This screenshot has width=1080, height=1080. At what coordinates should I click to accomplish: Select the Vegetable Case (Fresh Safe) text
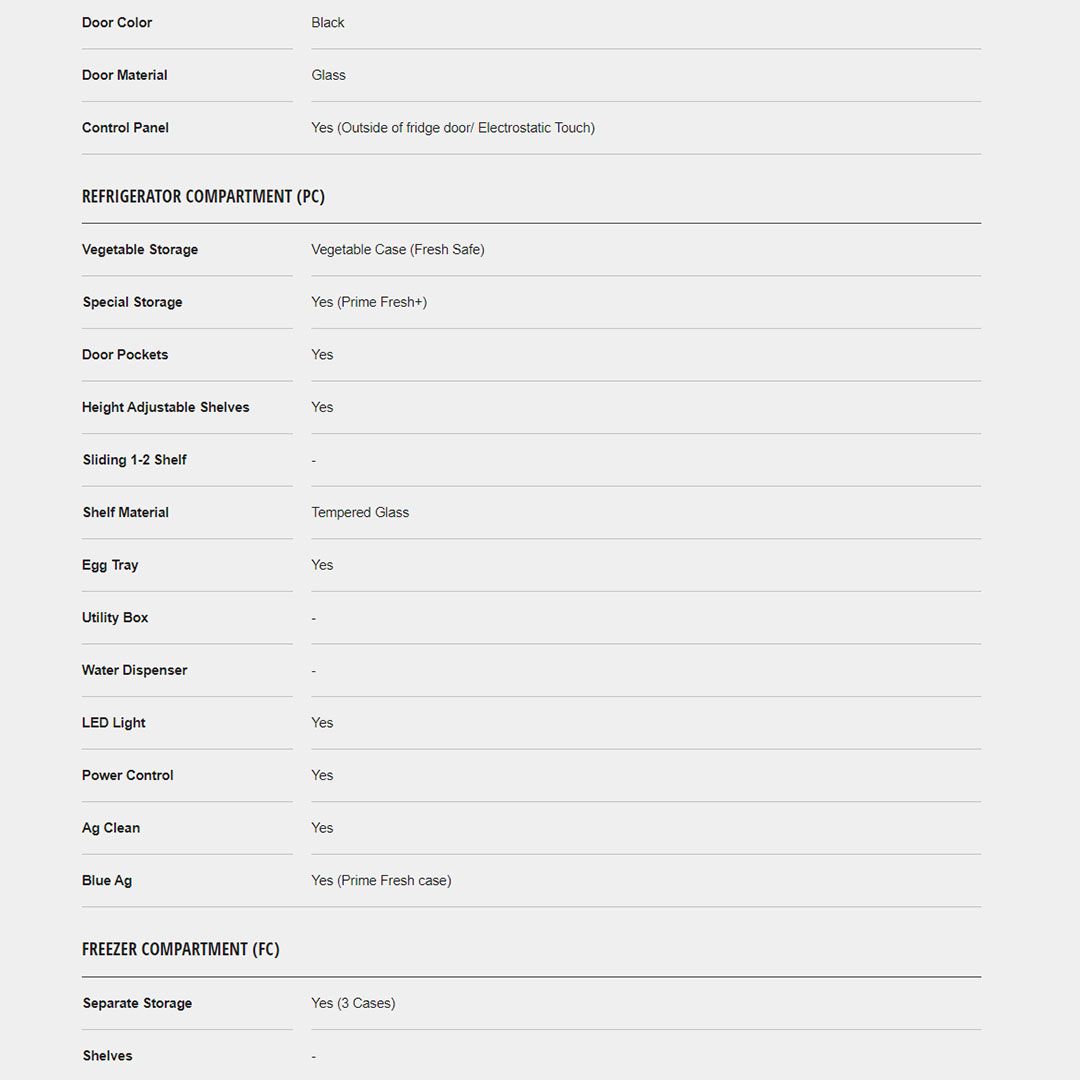pyautogui.click(x=397, y=249)
